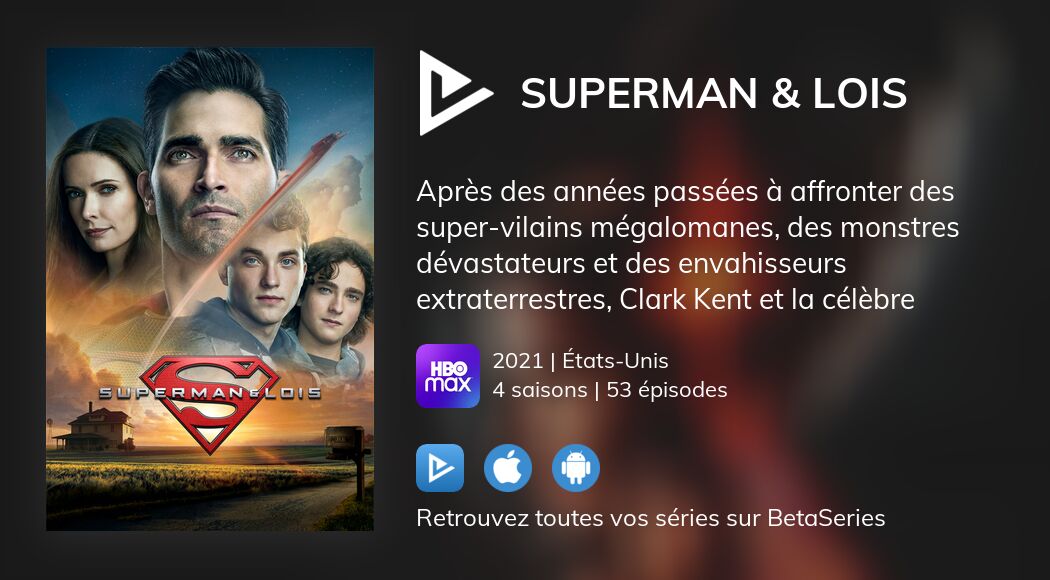Click the series synopsis paragraph

point(688,246)
